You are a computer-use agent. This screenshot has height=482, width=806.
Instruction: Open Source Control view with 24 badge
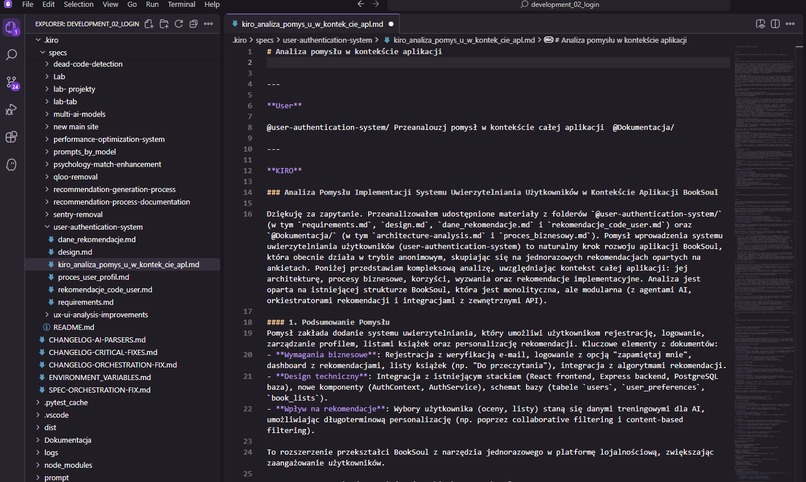11,82
